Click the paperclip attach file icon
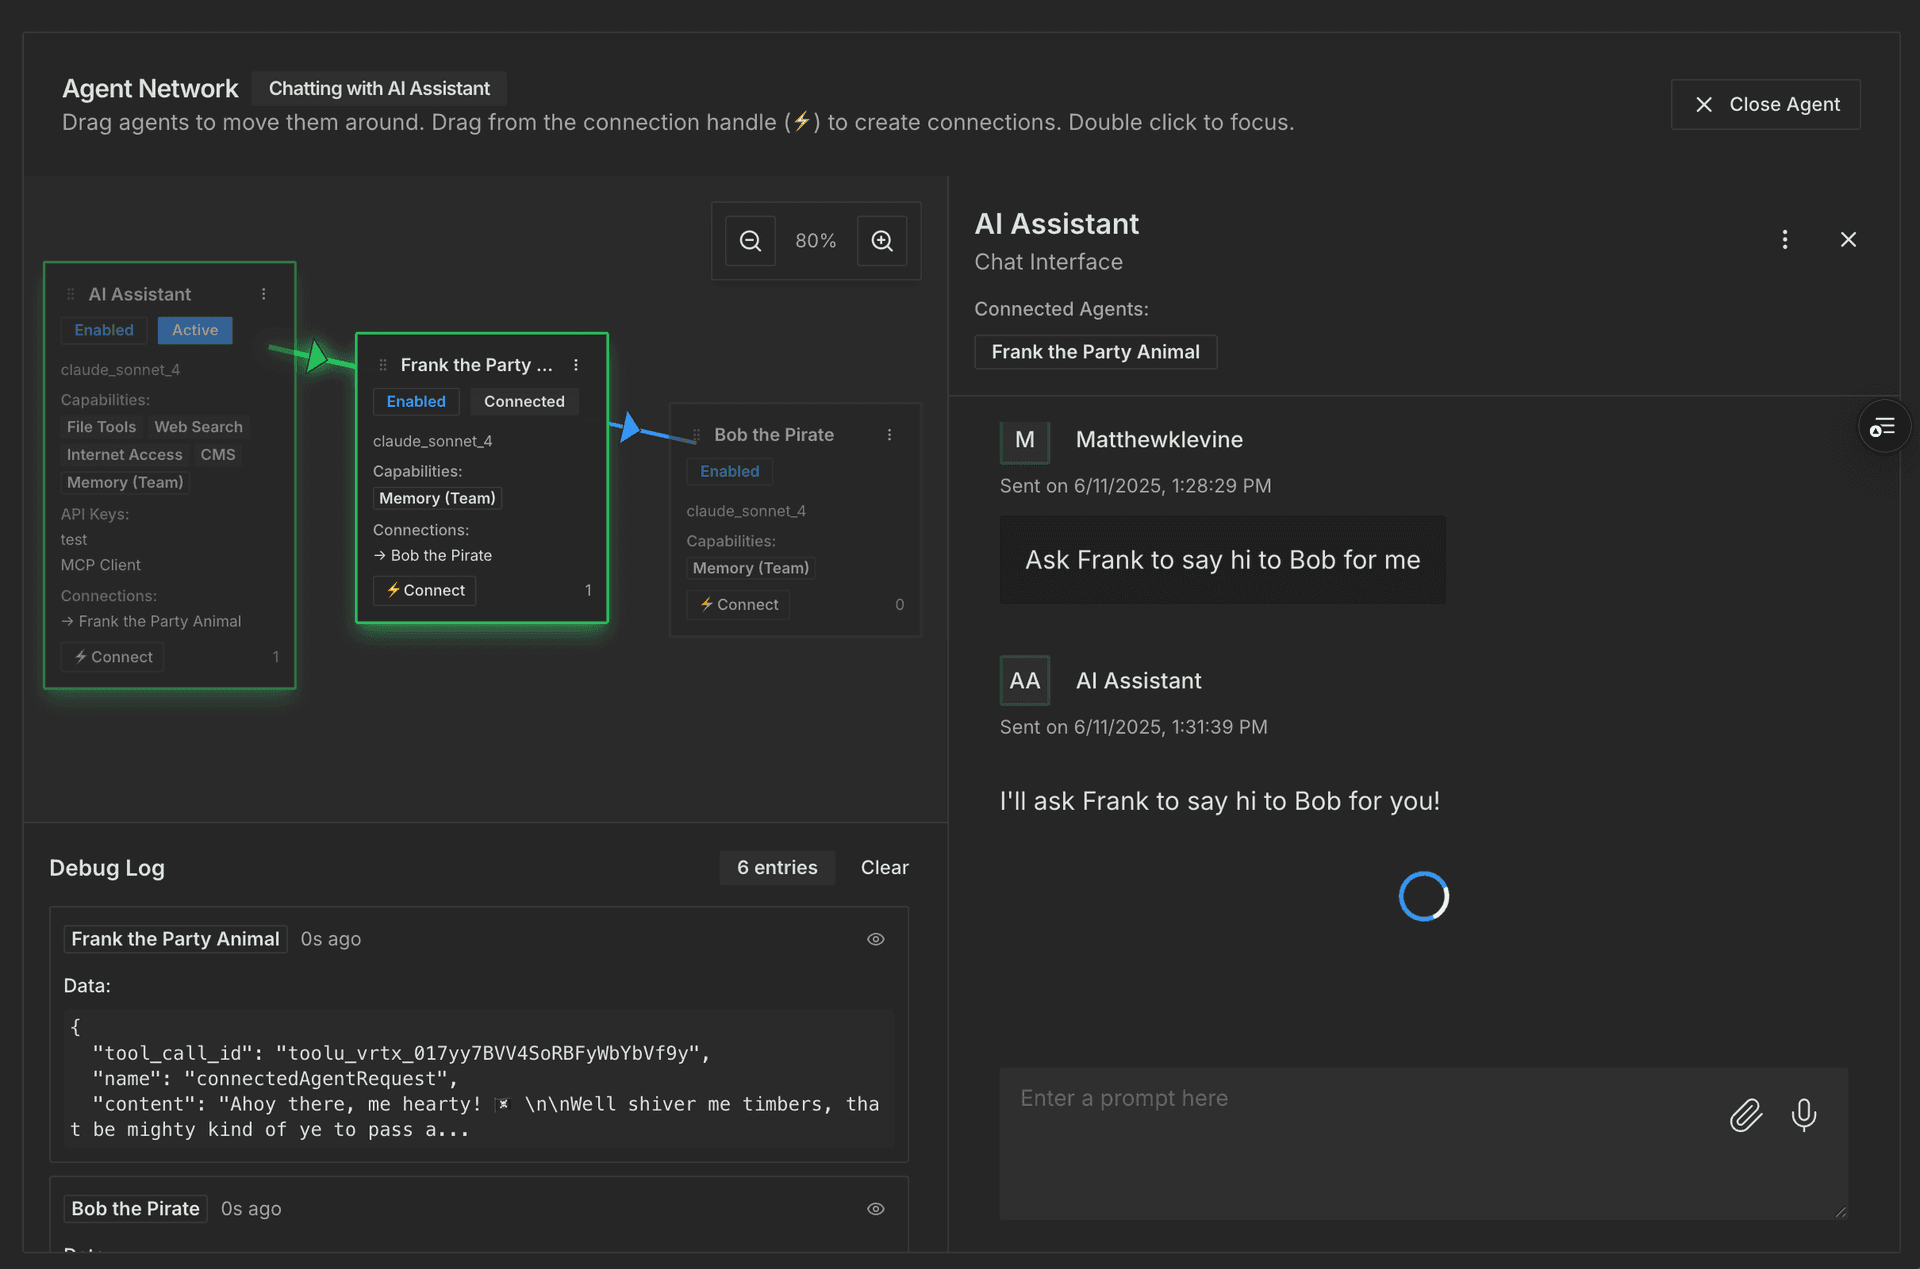The width and height of the screenshot is (1920, 1269). point(1745,1115)
